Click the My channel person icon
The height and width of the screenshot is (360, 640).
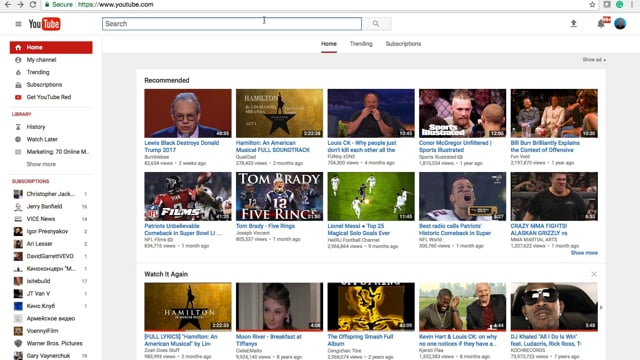click(x=18, y=60)
